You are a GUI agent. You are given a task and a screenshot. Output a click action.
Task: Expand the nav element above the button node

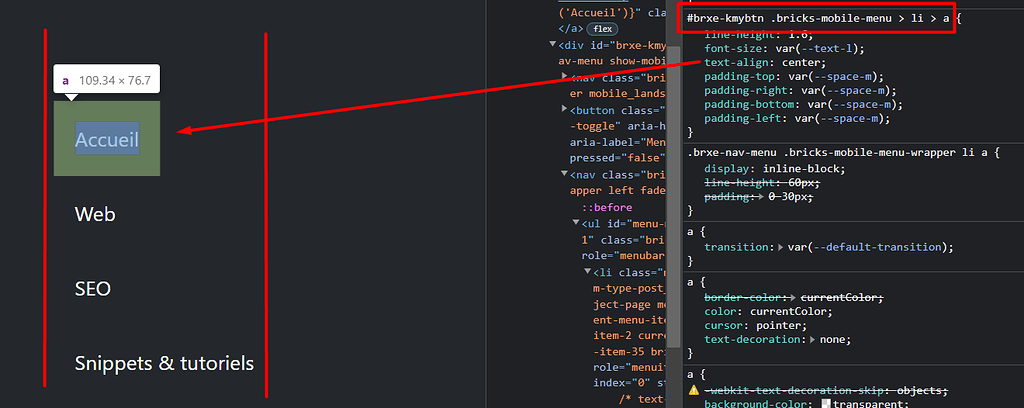click(x=564, y=77)
